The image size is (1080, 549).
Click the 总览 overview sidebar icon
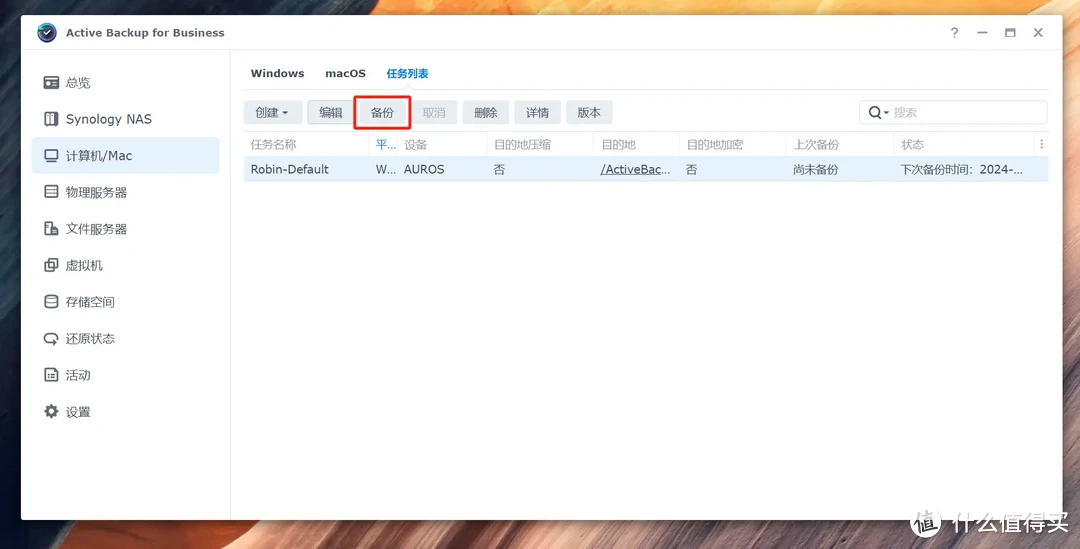(52, 83)
